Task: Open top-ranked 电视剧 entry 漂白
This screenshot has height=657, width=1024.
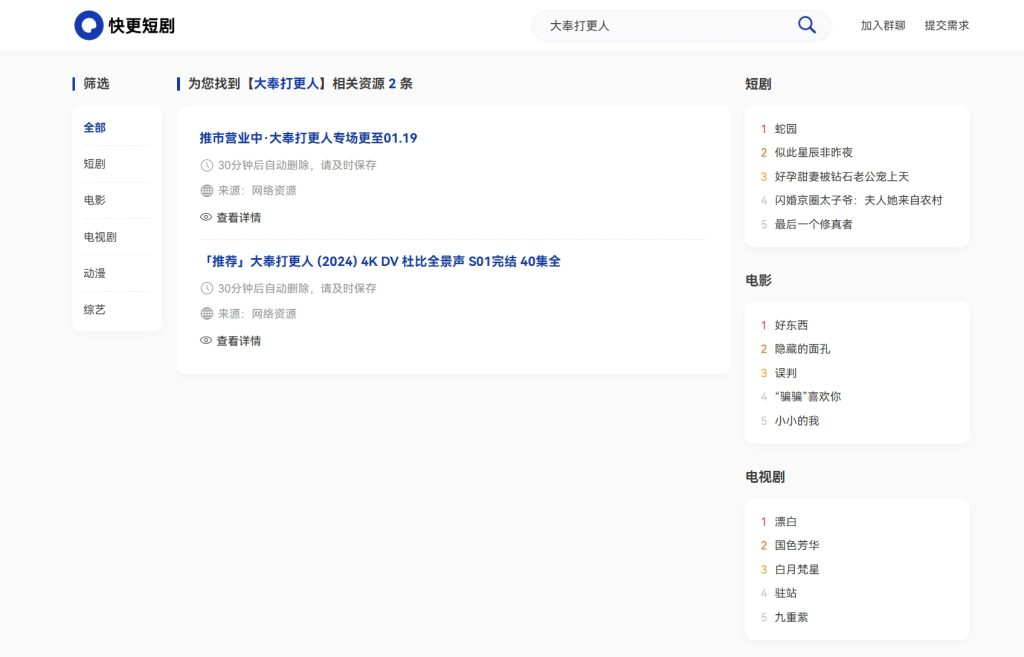Action: click(785, 521)
